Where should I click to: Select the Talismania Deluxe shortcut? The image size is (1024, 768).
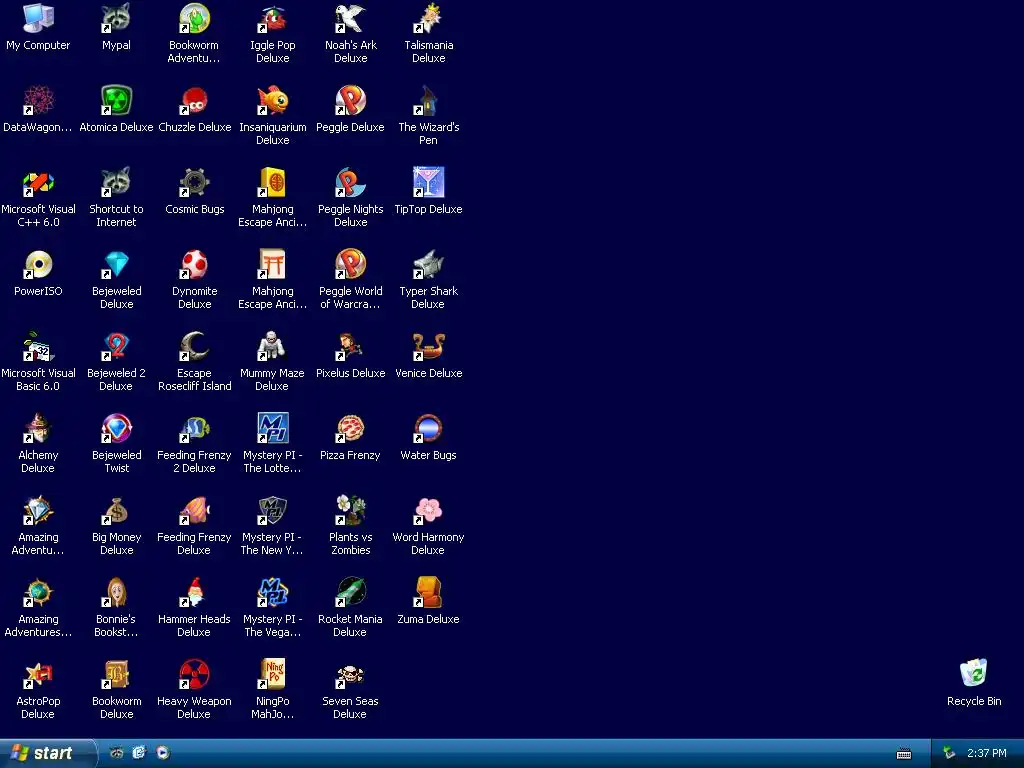[428, 18]
